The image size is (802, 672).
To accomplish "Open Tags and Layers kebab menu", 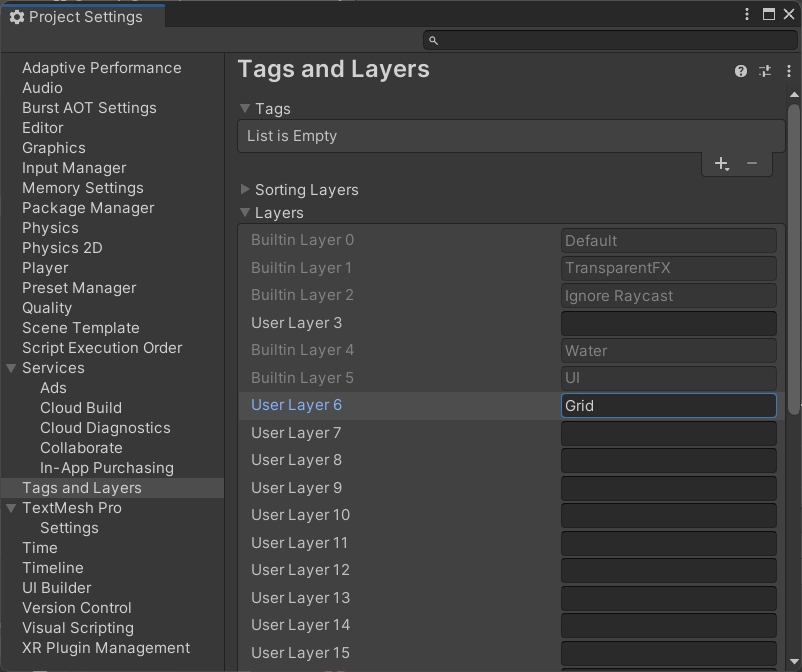I will pos(788,71).
